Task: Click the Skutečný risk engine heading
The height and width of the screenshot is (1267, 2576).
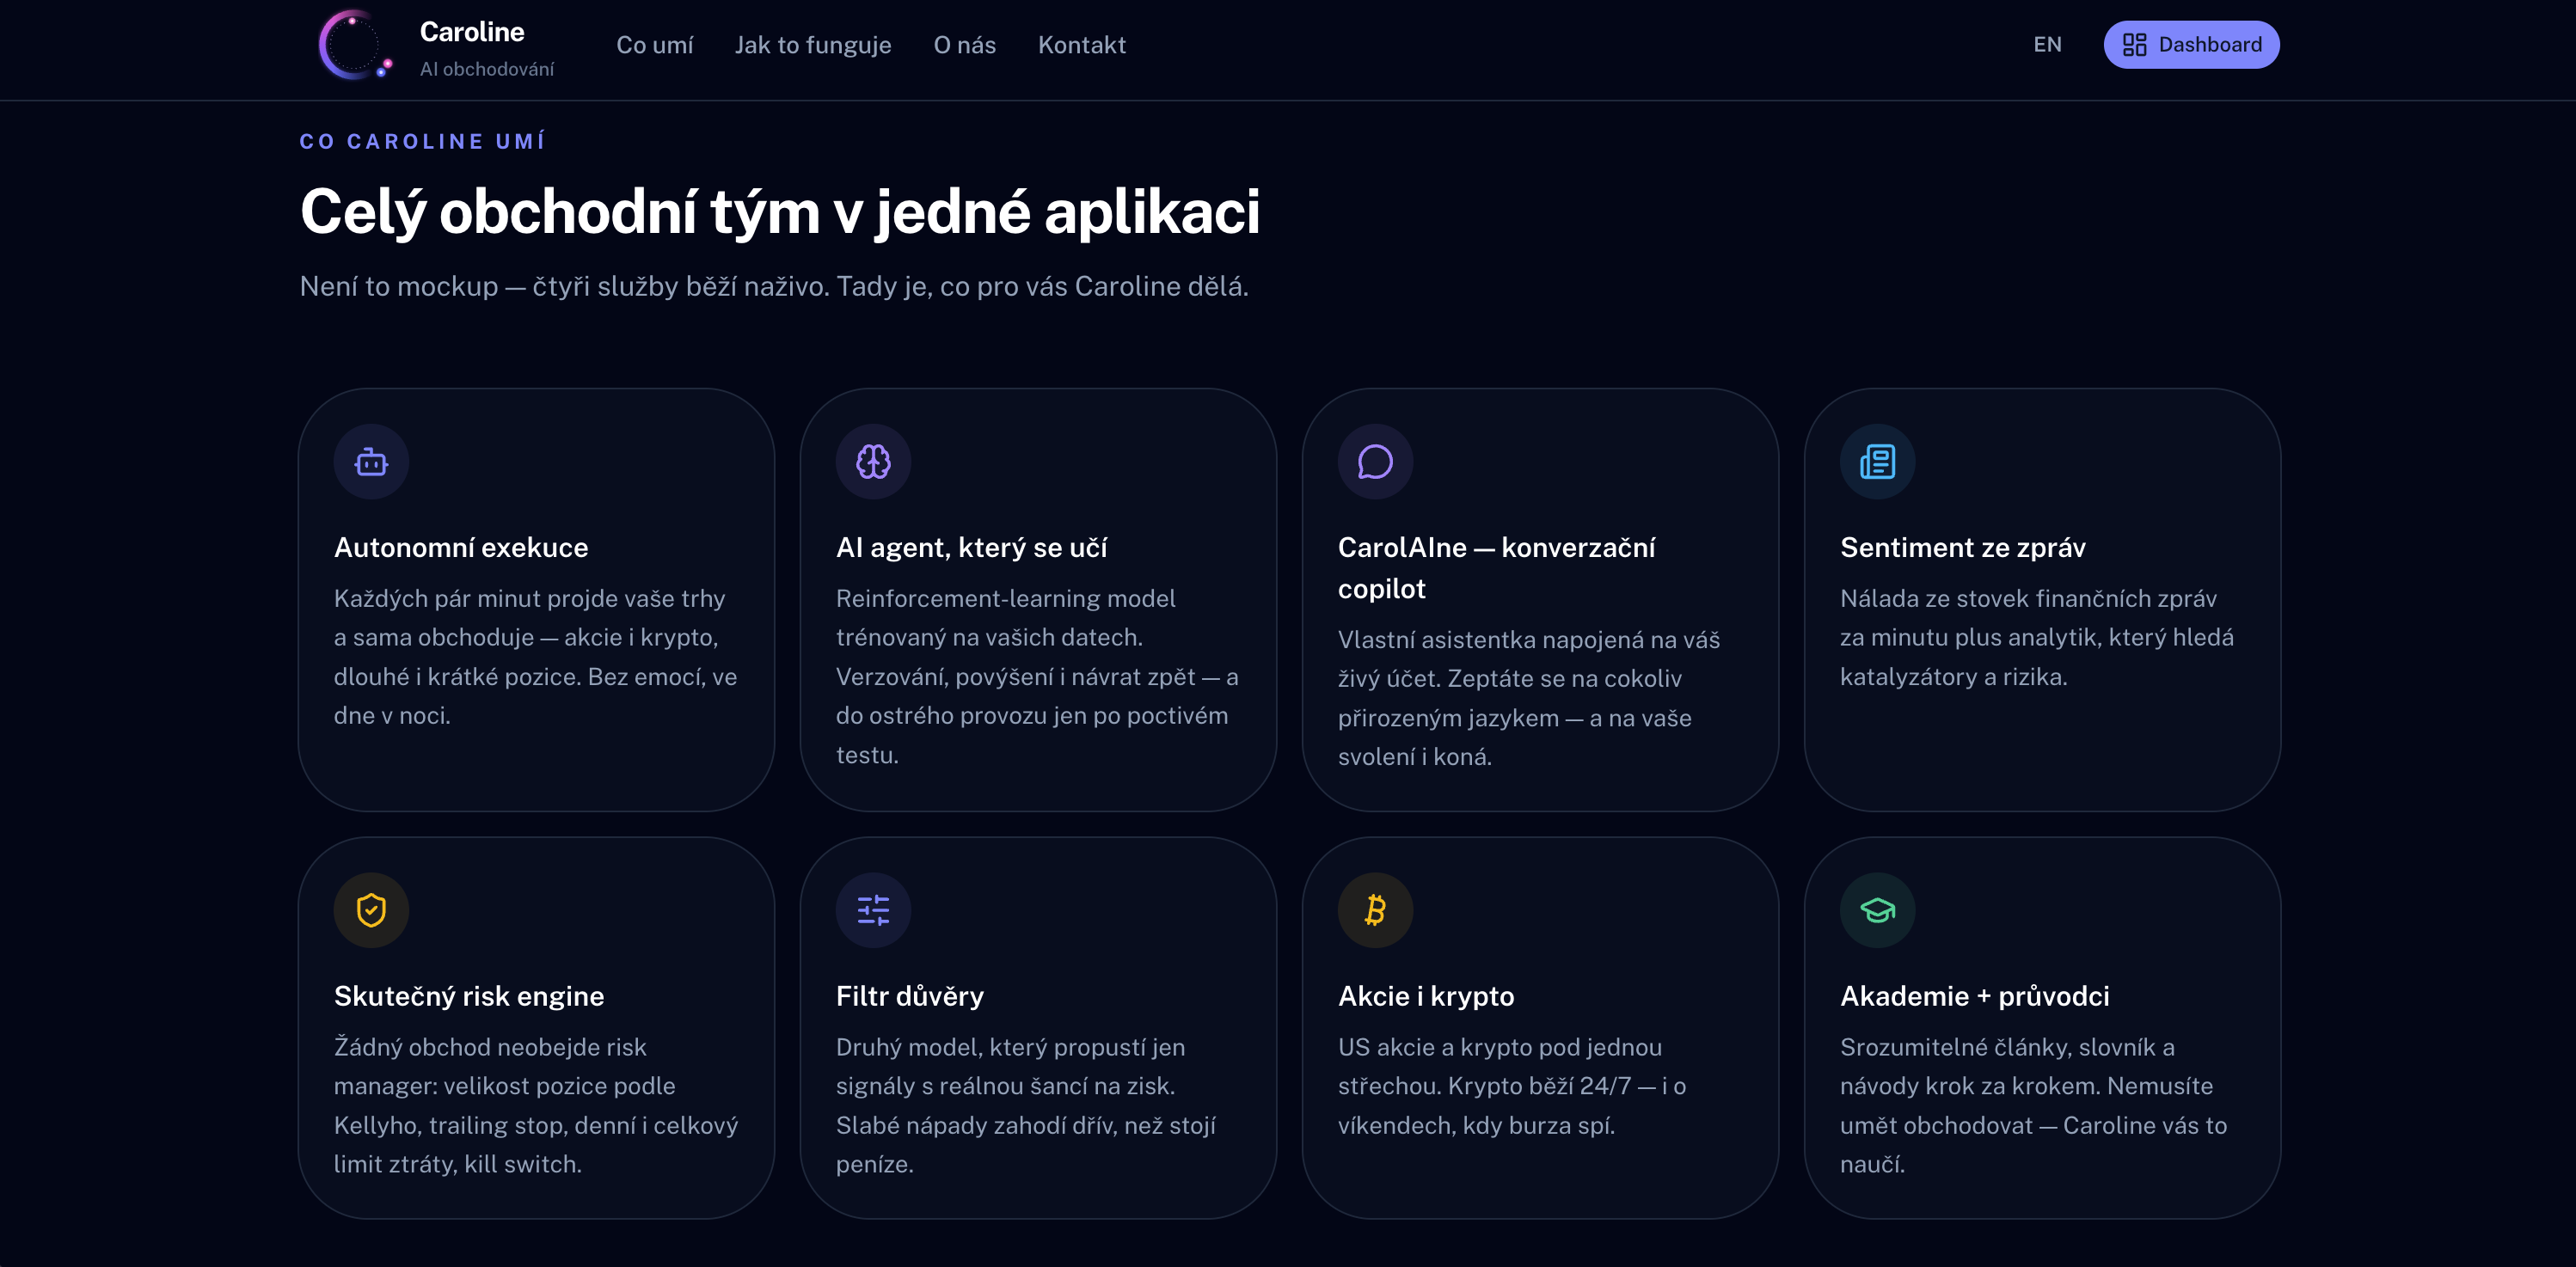Action: click(x=469, y=996)
